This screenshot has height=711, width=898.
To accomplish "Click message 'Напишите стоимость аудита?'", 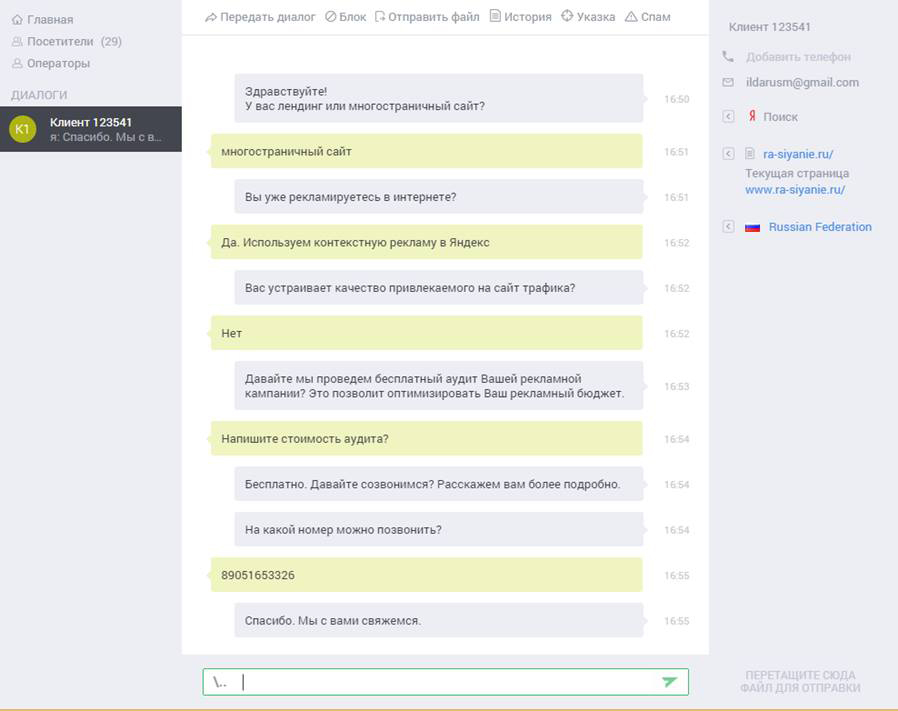I will [x=427, y=438].
